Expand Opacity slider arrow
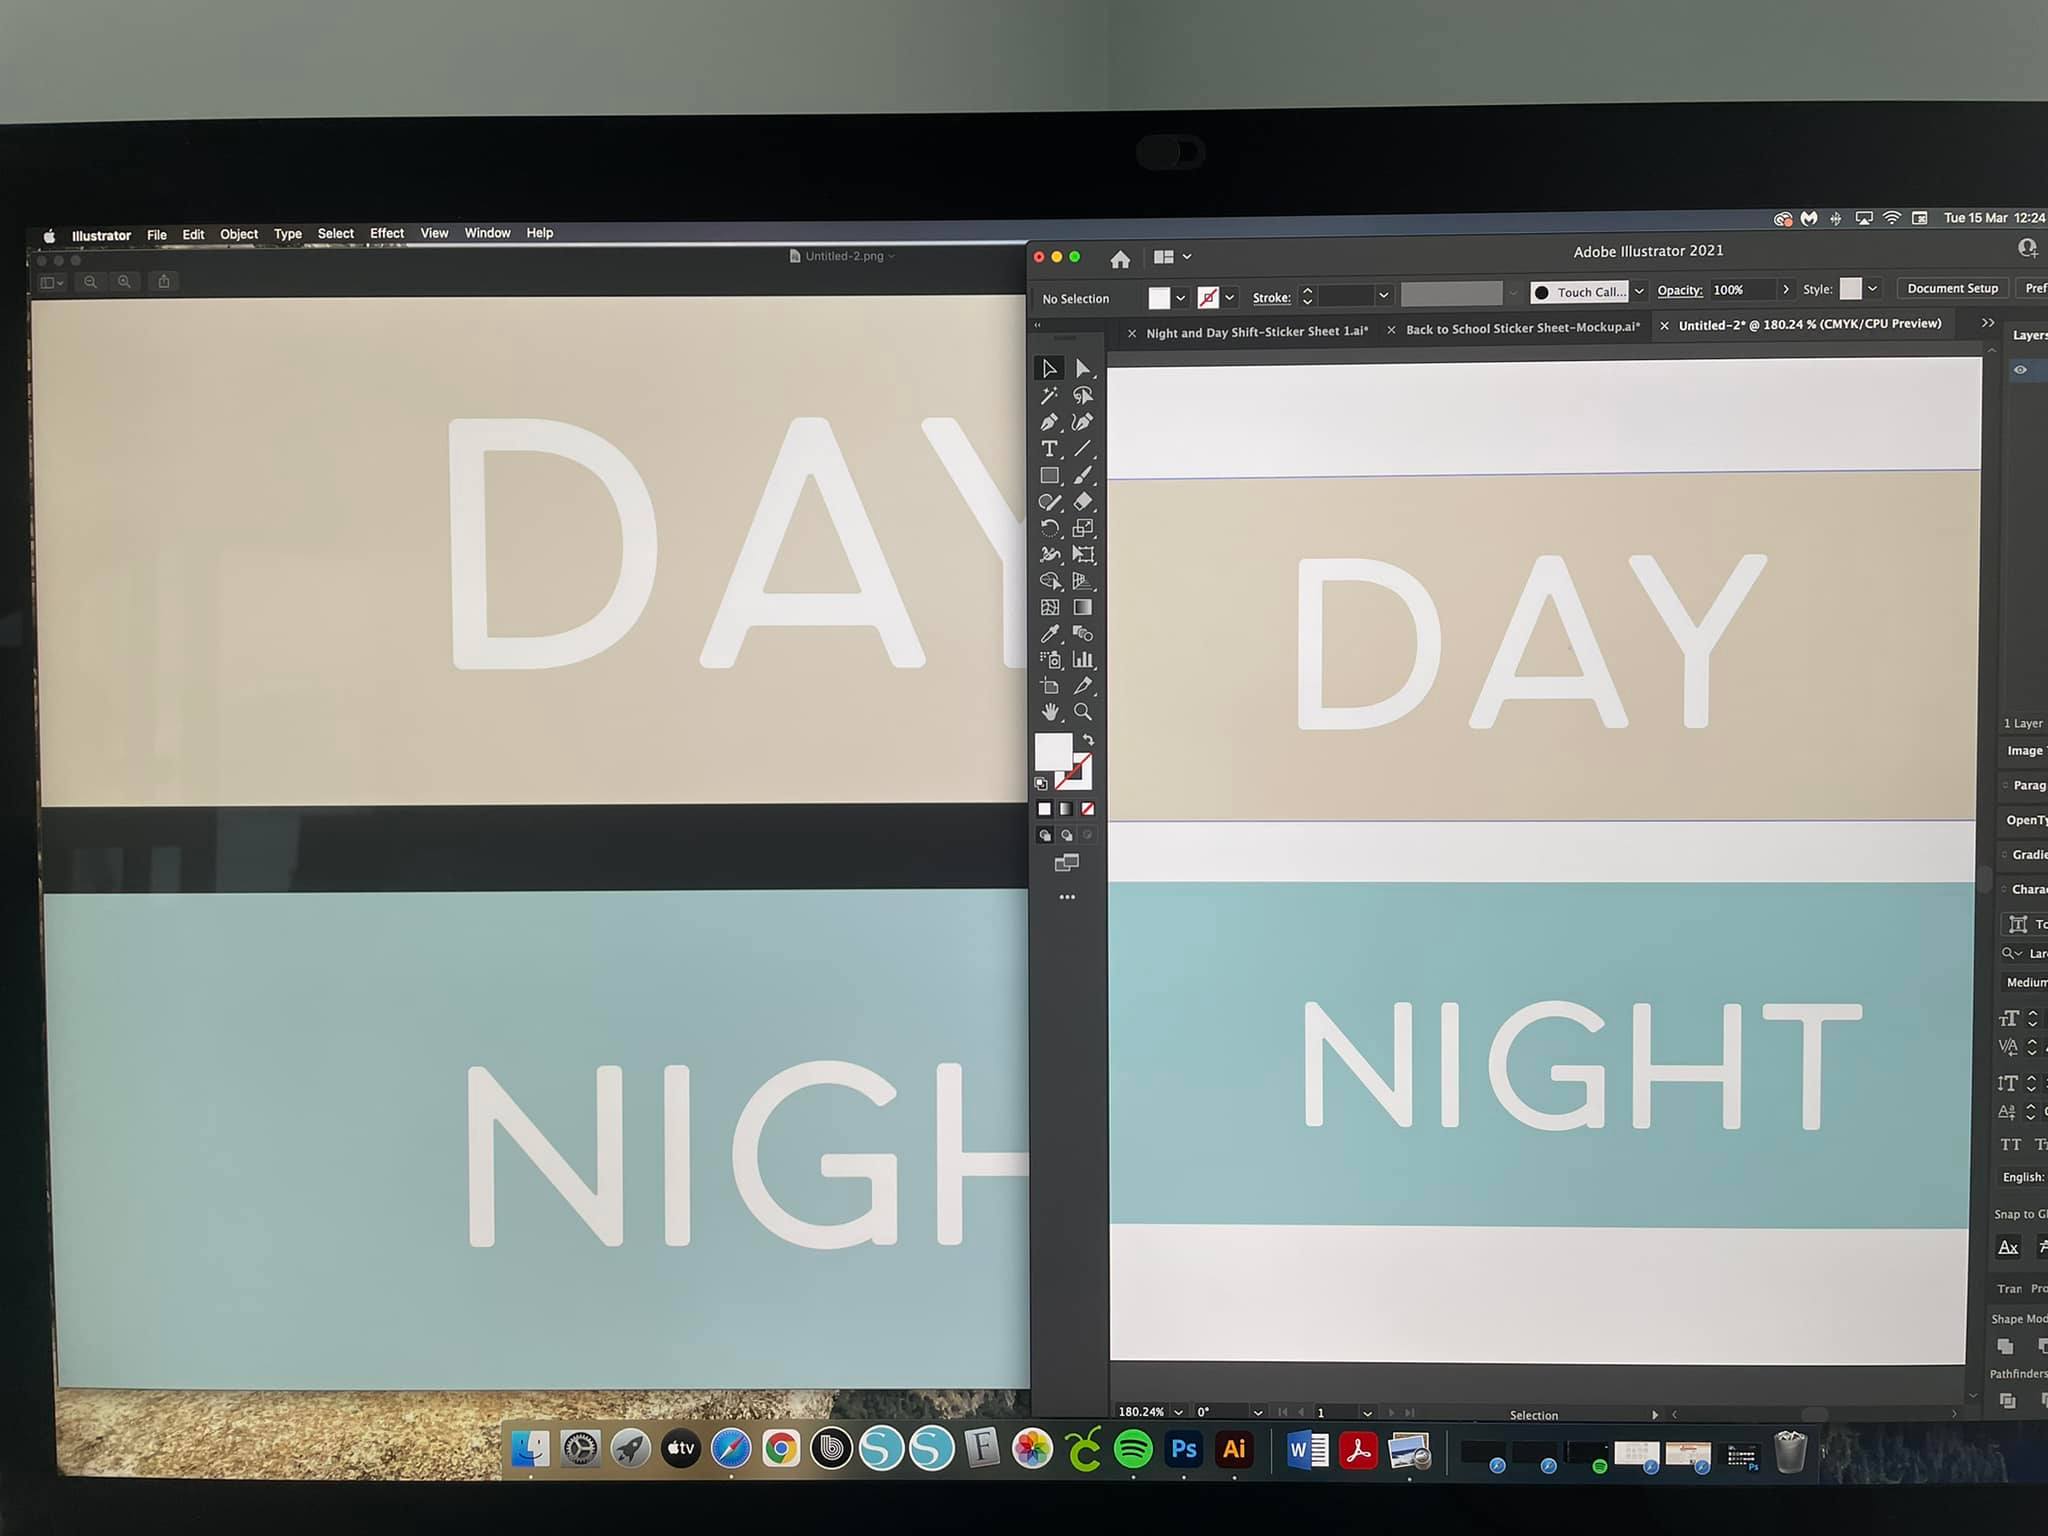This screenshot has width=2048, height=1536. pos(1786,289)
